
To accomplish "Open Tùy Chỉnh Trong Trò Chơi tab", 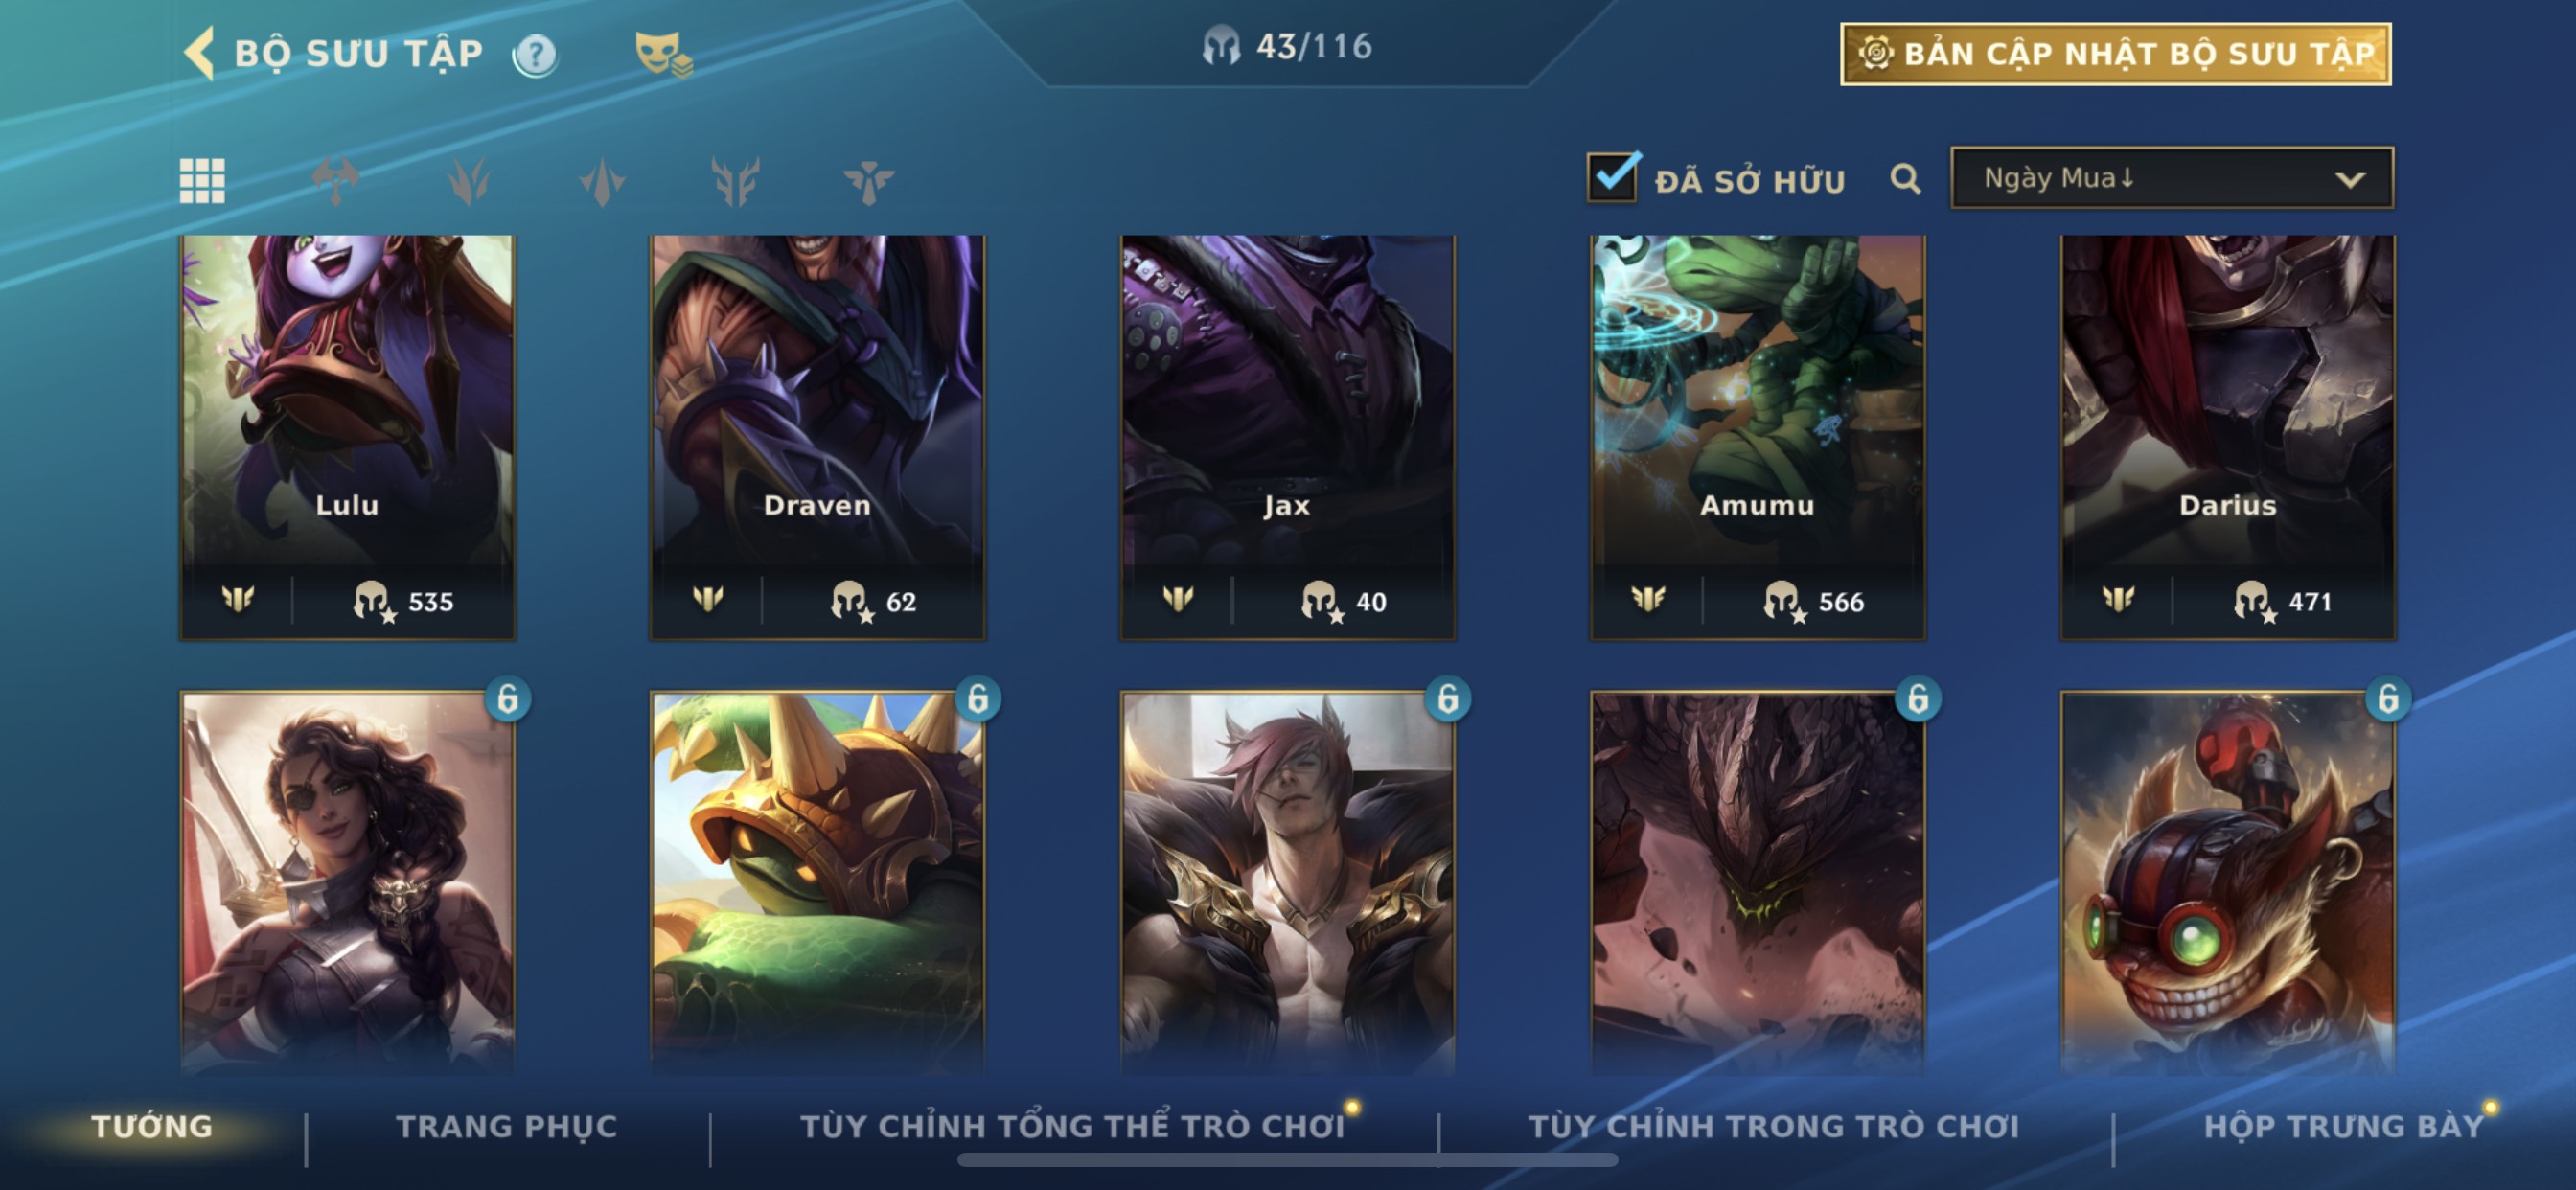I will (1774, 1126).
